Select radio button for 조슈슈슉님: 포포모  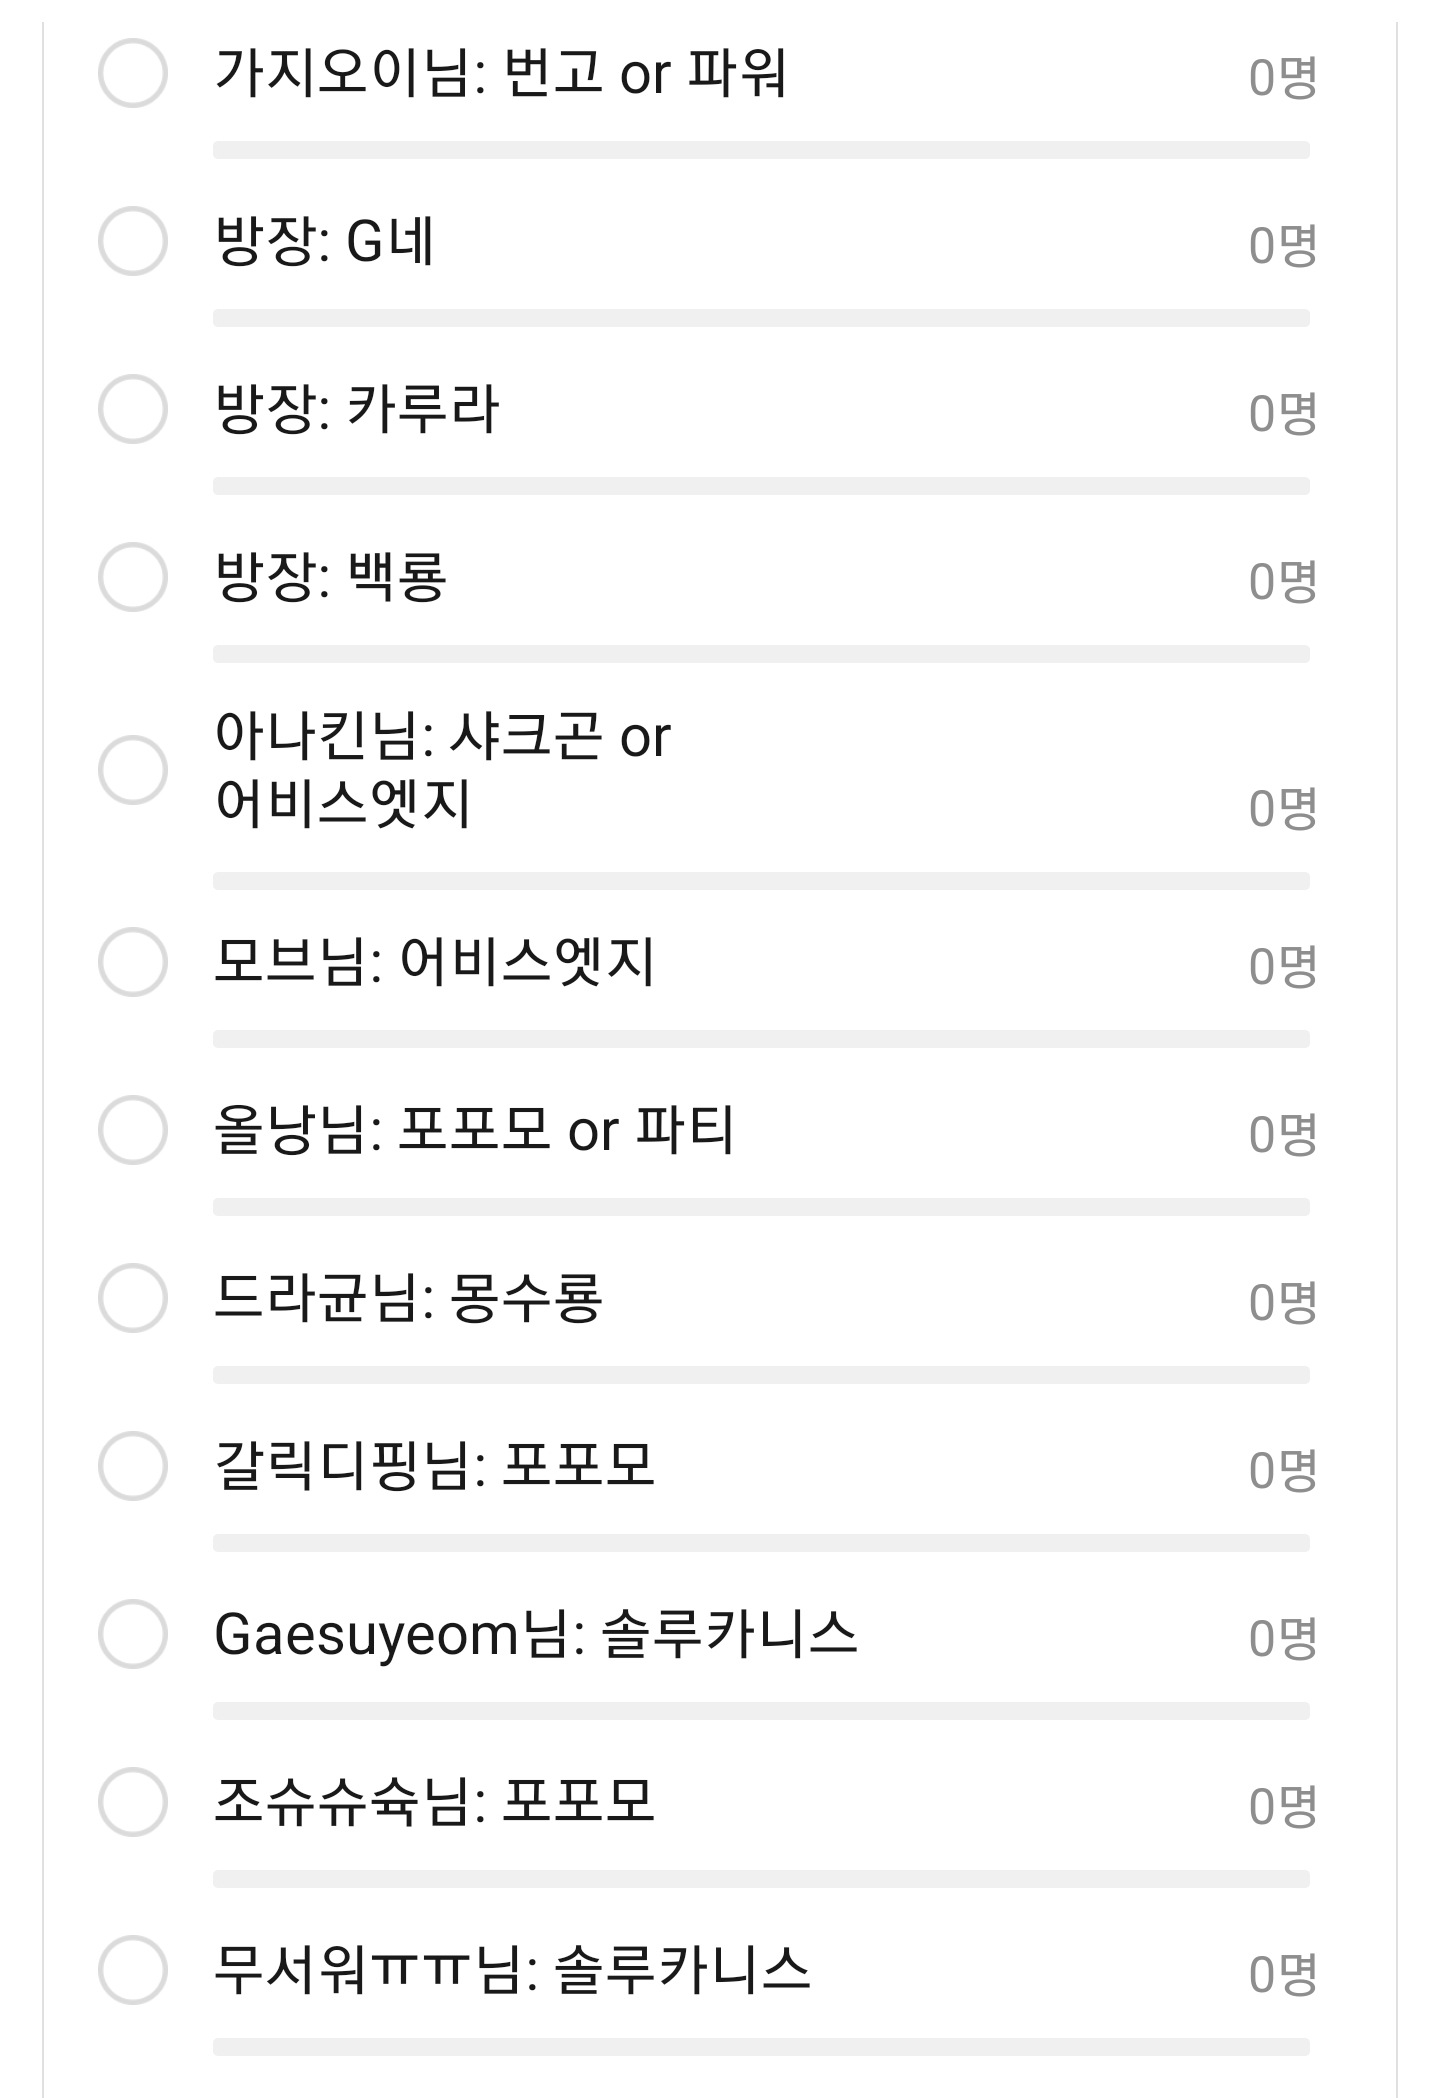[133, 1802]
